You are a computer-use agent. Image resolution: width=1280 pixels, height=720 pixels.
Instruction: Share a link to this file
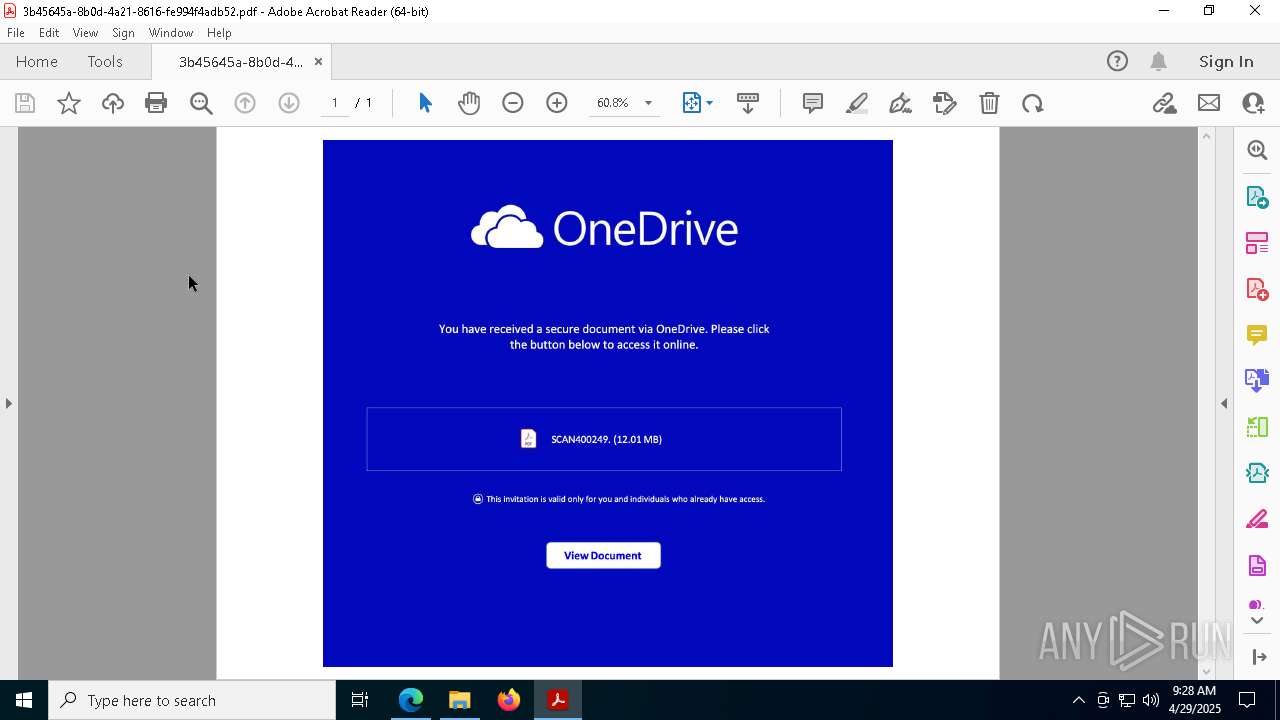[1164, 103]
